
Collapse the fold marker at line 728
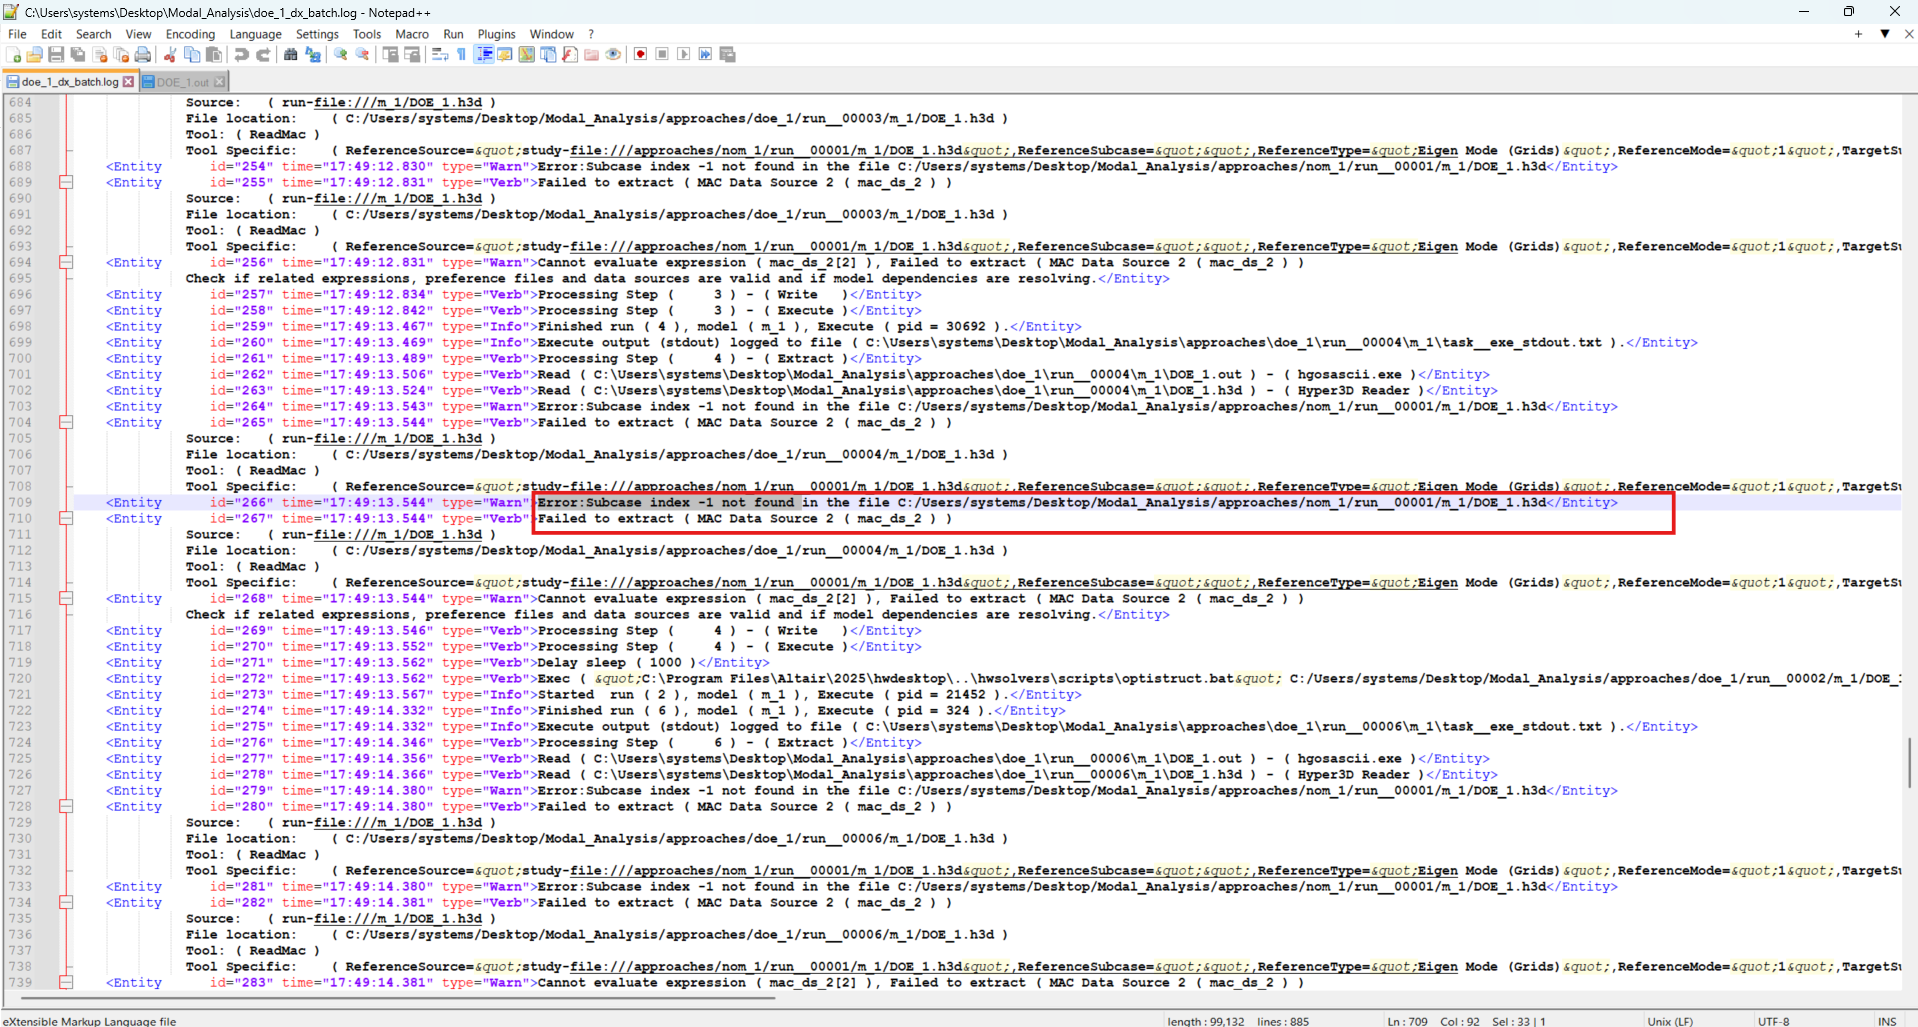(66, 806)
